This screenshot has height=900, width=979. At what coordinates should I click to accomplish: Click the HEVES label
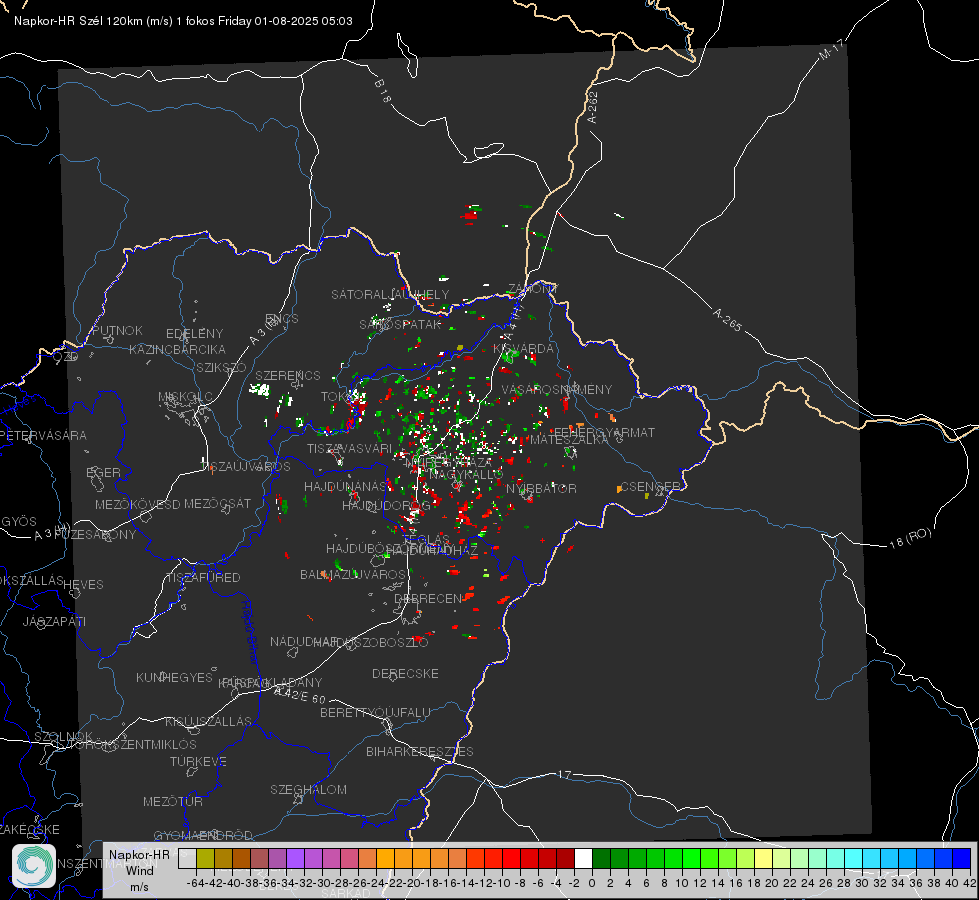(83, 584)
